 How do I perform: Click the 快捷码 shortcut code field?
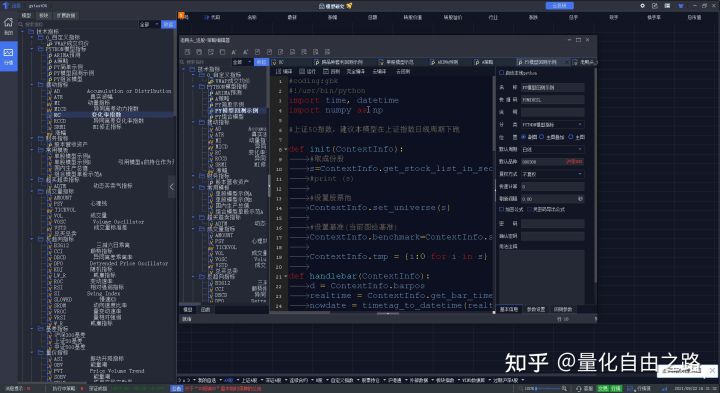tap(552, 100)
